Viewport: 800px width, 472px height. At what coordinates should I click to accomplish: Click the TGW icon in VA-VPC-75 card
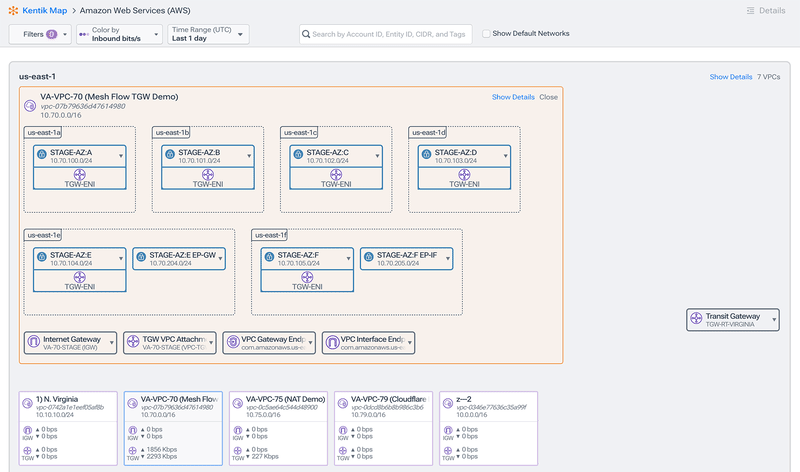(x=238, y=451)
